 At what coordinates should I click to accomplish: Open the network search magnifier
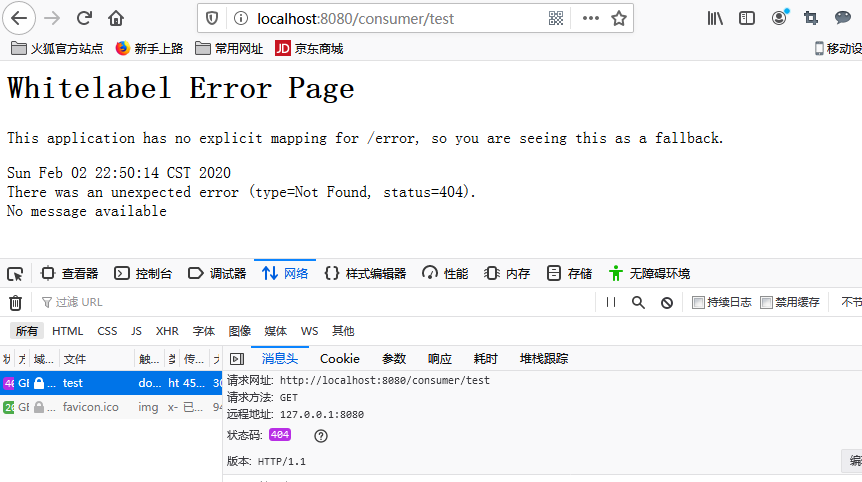638,302
